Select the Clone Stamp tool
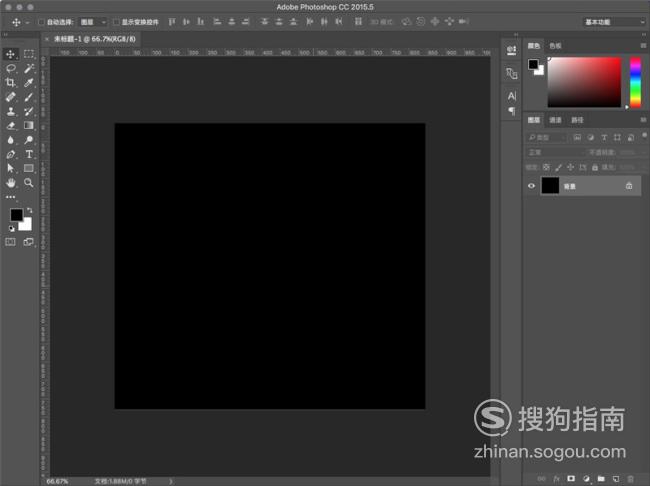The width and height of the screenshot is (650, 486). [x=10, y=111]
